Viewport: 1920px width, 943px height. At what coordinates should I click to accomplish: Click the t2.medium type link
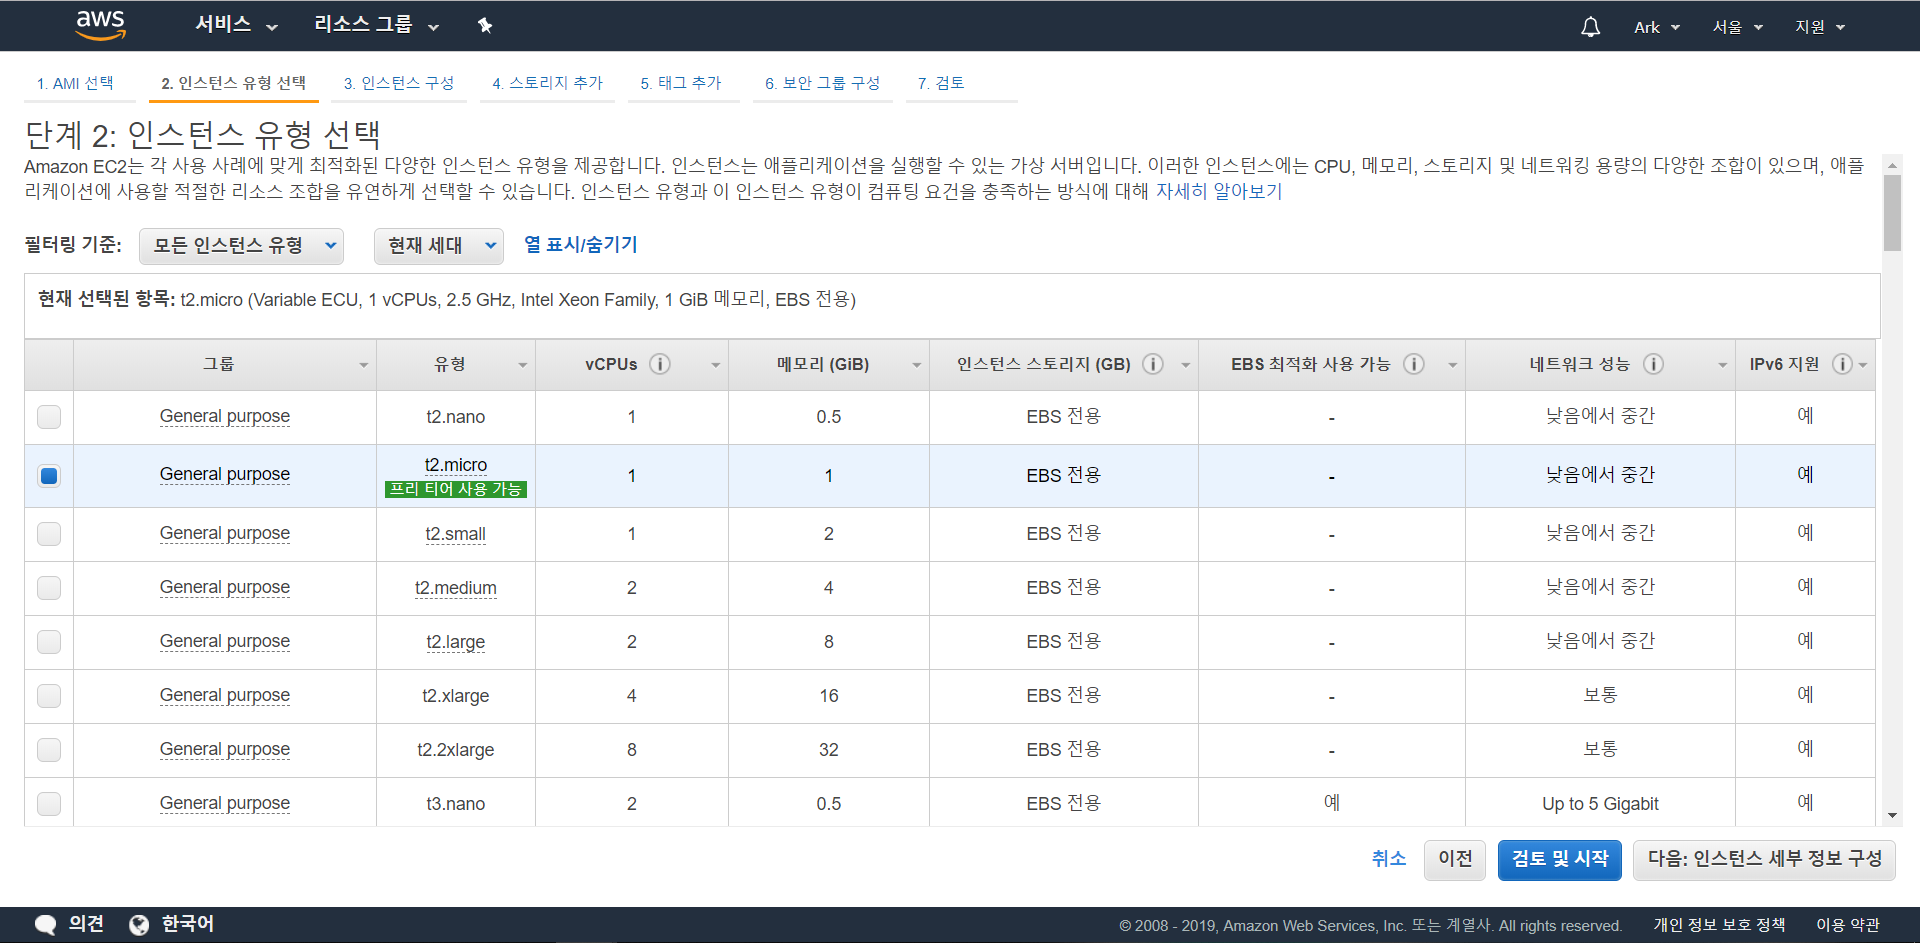tap(456, 588)
